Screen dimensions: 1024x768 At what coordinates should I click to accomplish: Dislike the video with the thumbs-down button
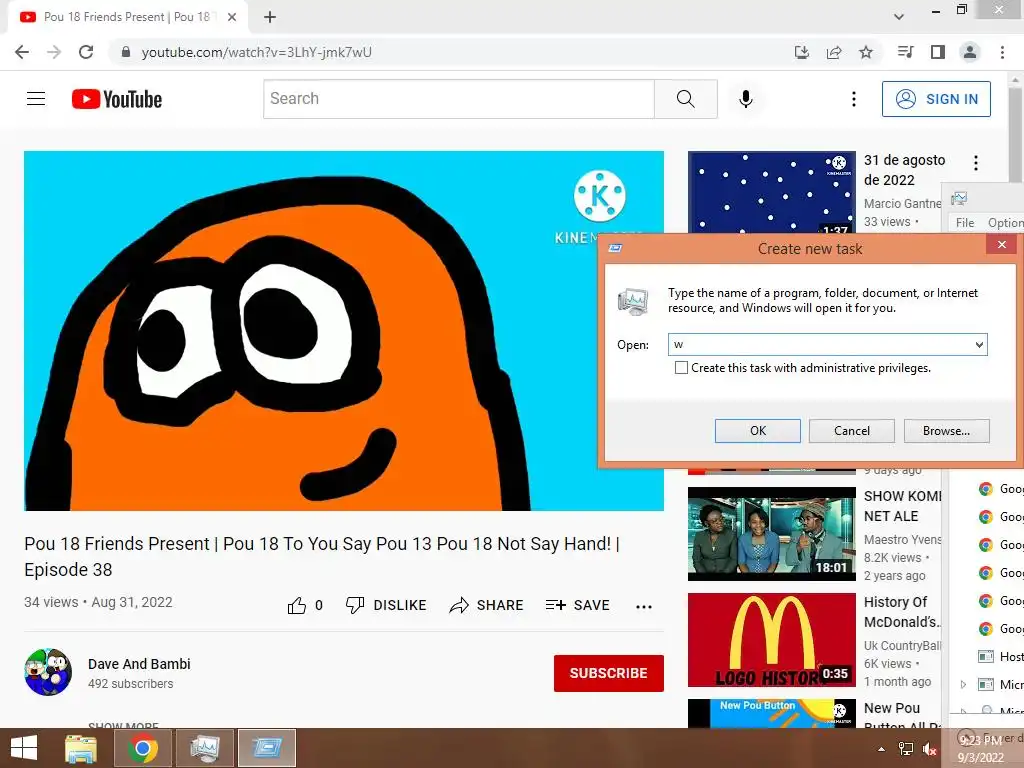click(x=386, y=605)
